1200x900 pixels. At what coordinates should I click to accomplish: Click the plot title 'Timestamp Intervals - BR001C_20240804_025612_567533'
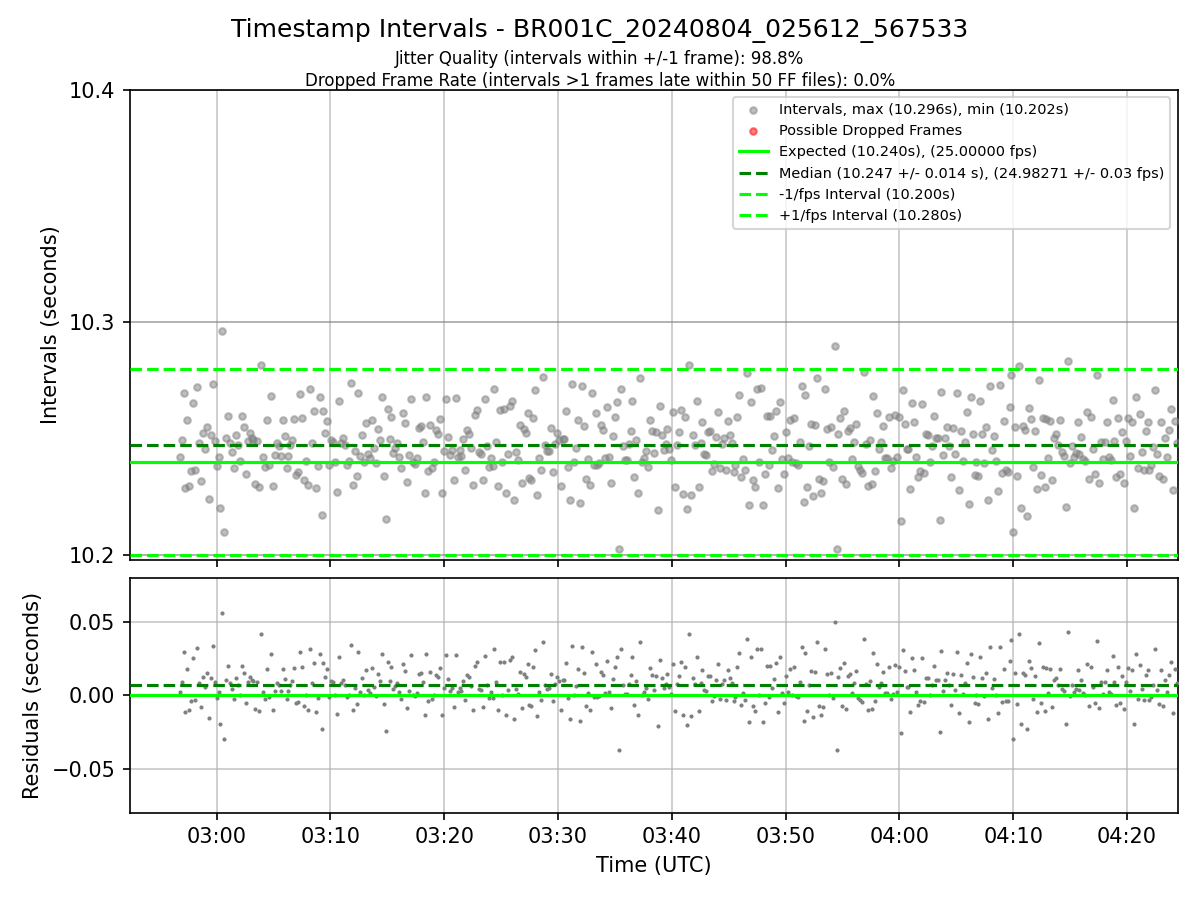click(x=599, y=29)
